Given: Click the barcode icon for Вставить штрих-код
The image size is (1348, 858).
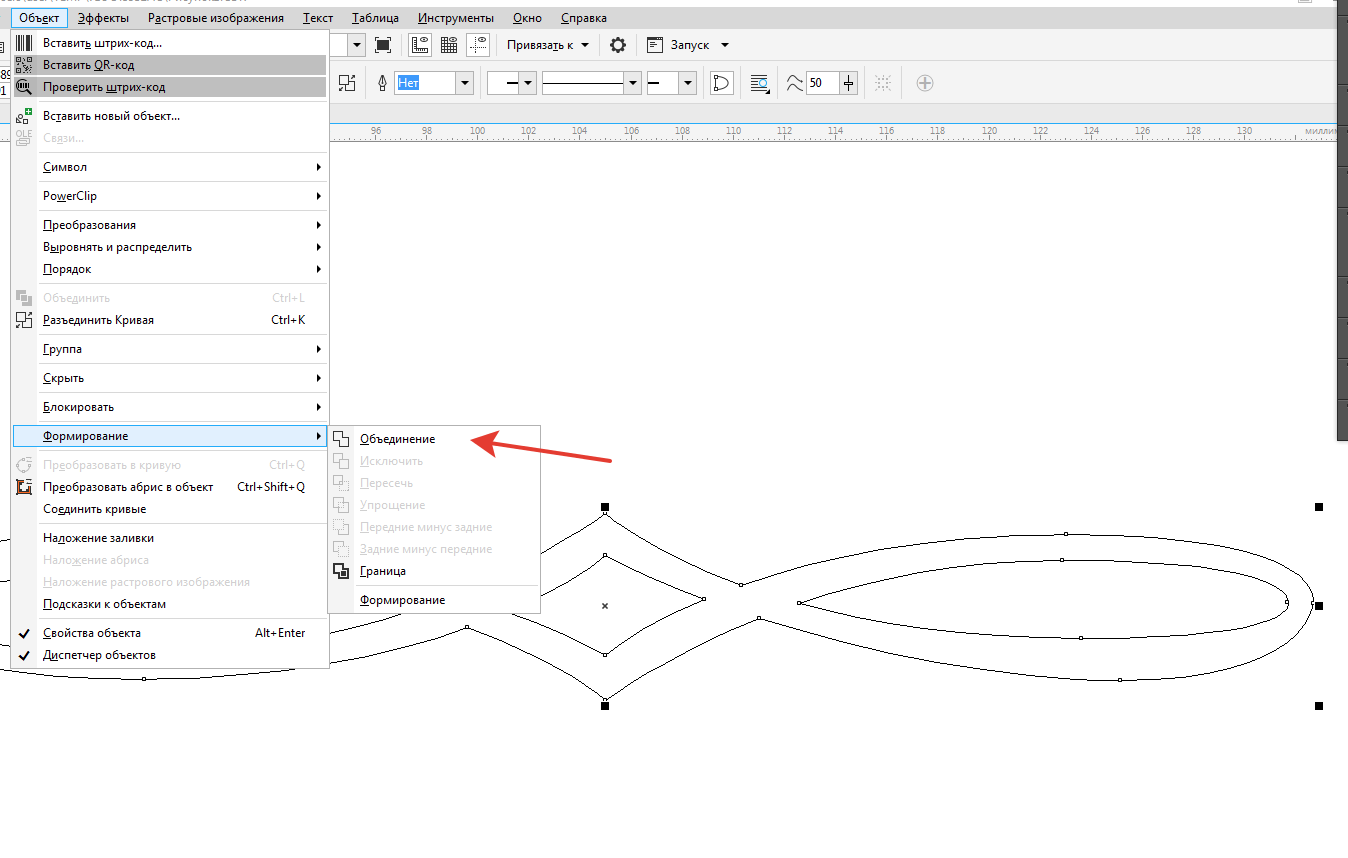Looking at the screenshot, I should (x=23, y=43).
